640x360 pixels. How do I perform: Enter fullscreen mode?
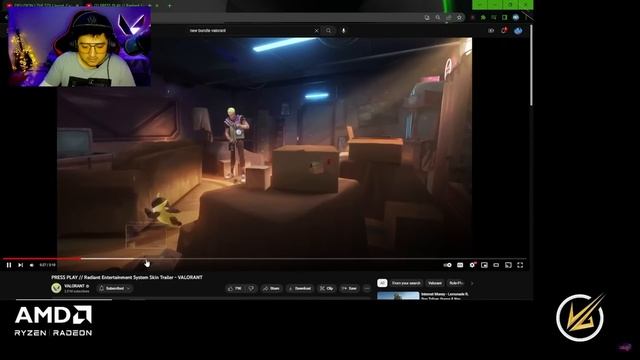point(520,265)
